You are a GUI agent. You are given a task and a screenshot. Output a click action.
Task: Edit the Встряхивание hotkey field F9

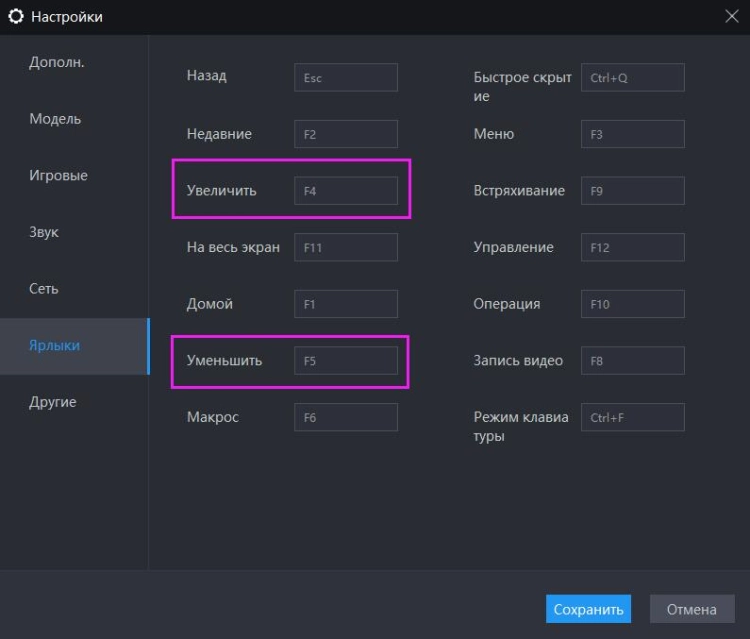[632, 191]
